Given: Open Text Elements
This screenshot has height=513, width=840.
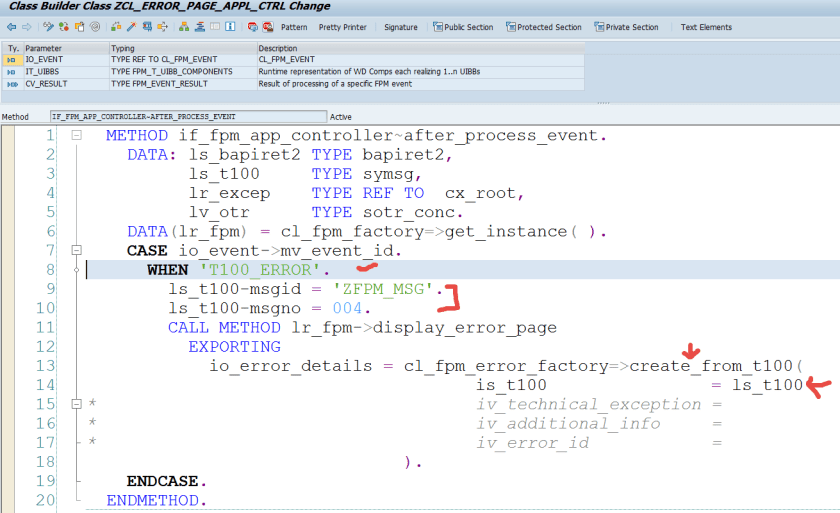Looking at the screenshot, I should [x=706, y=27].
